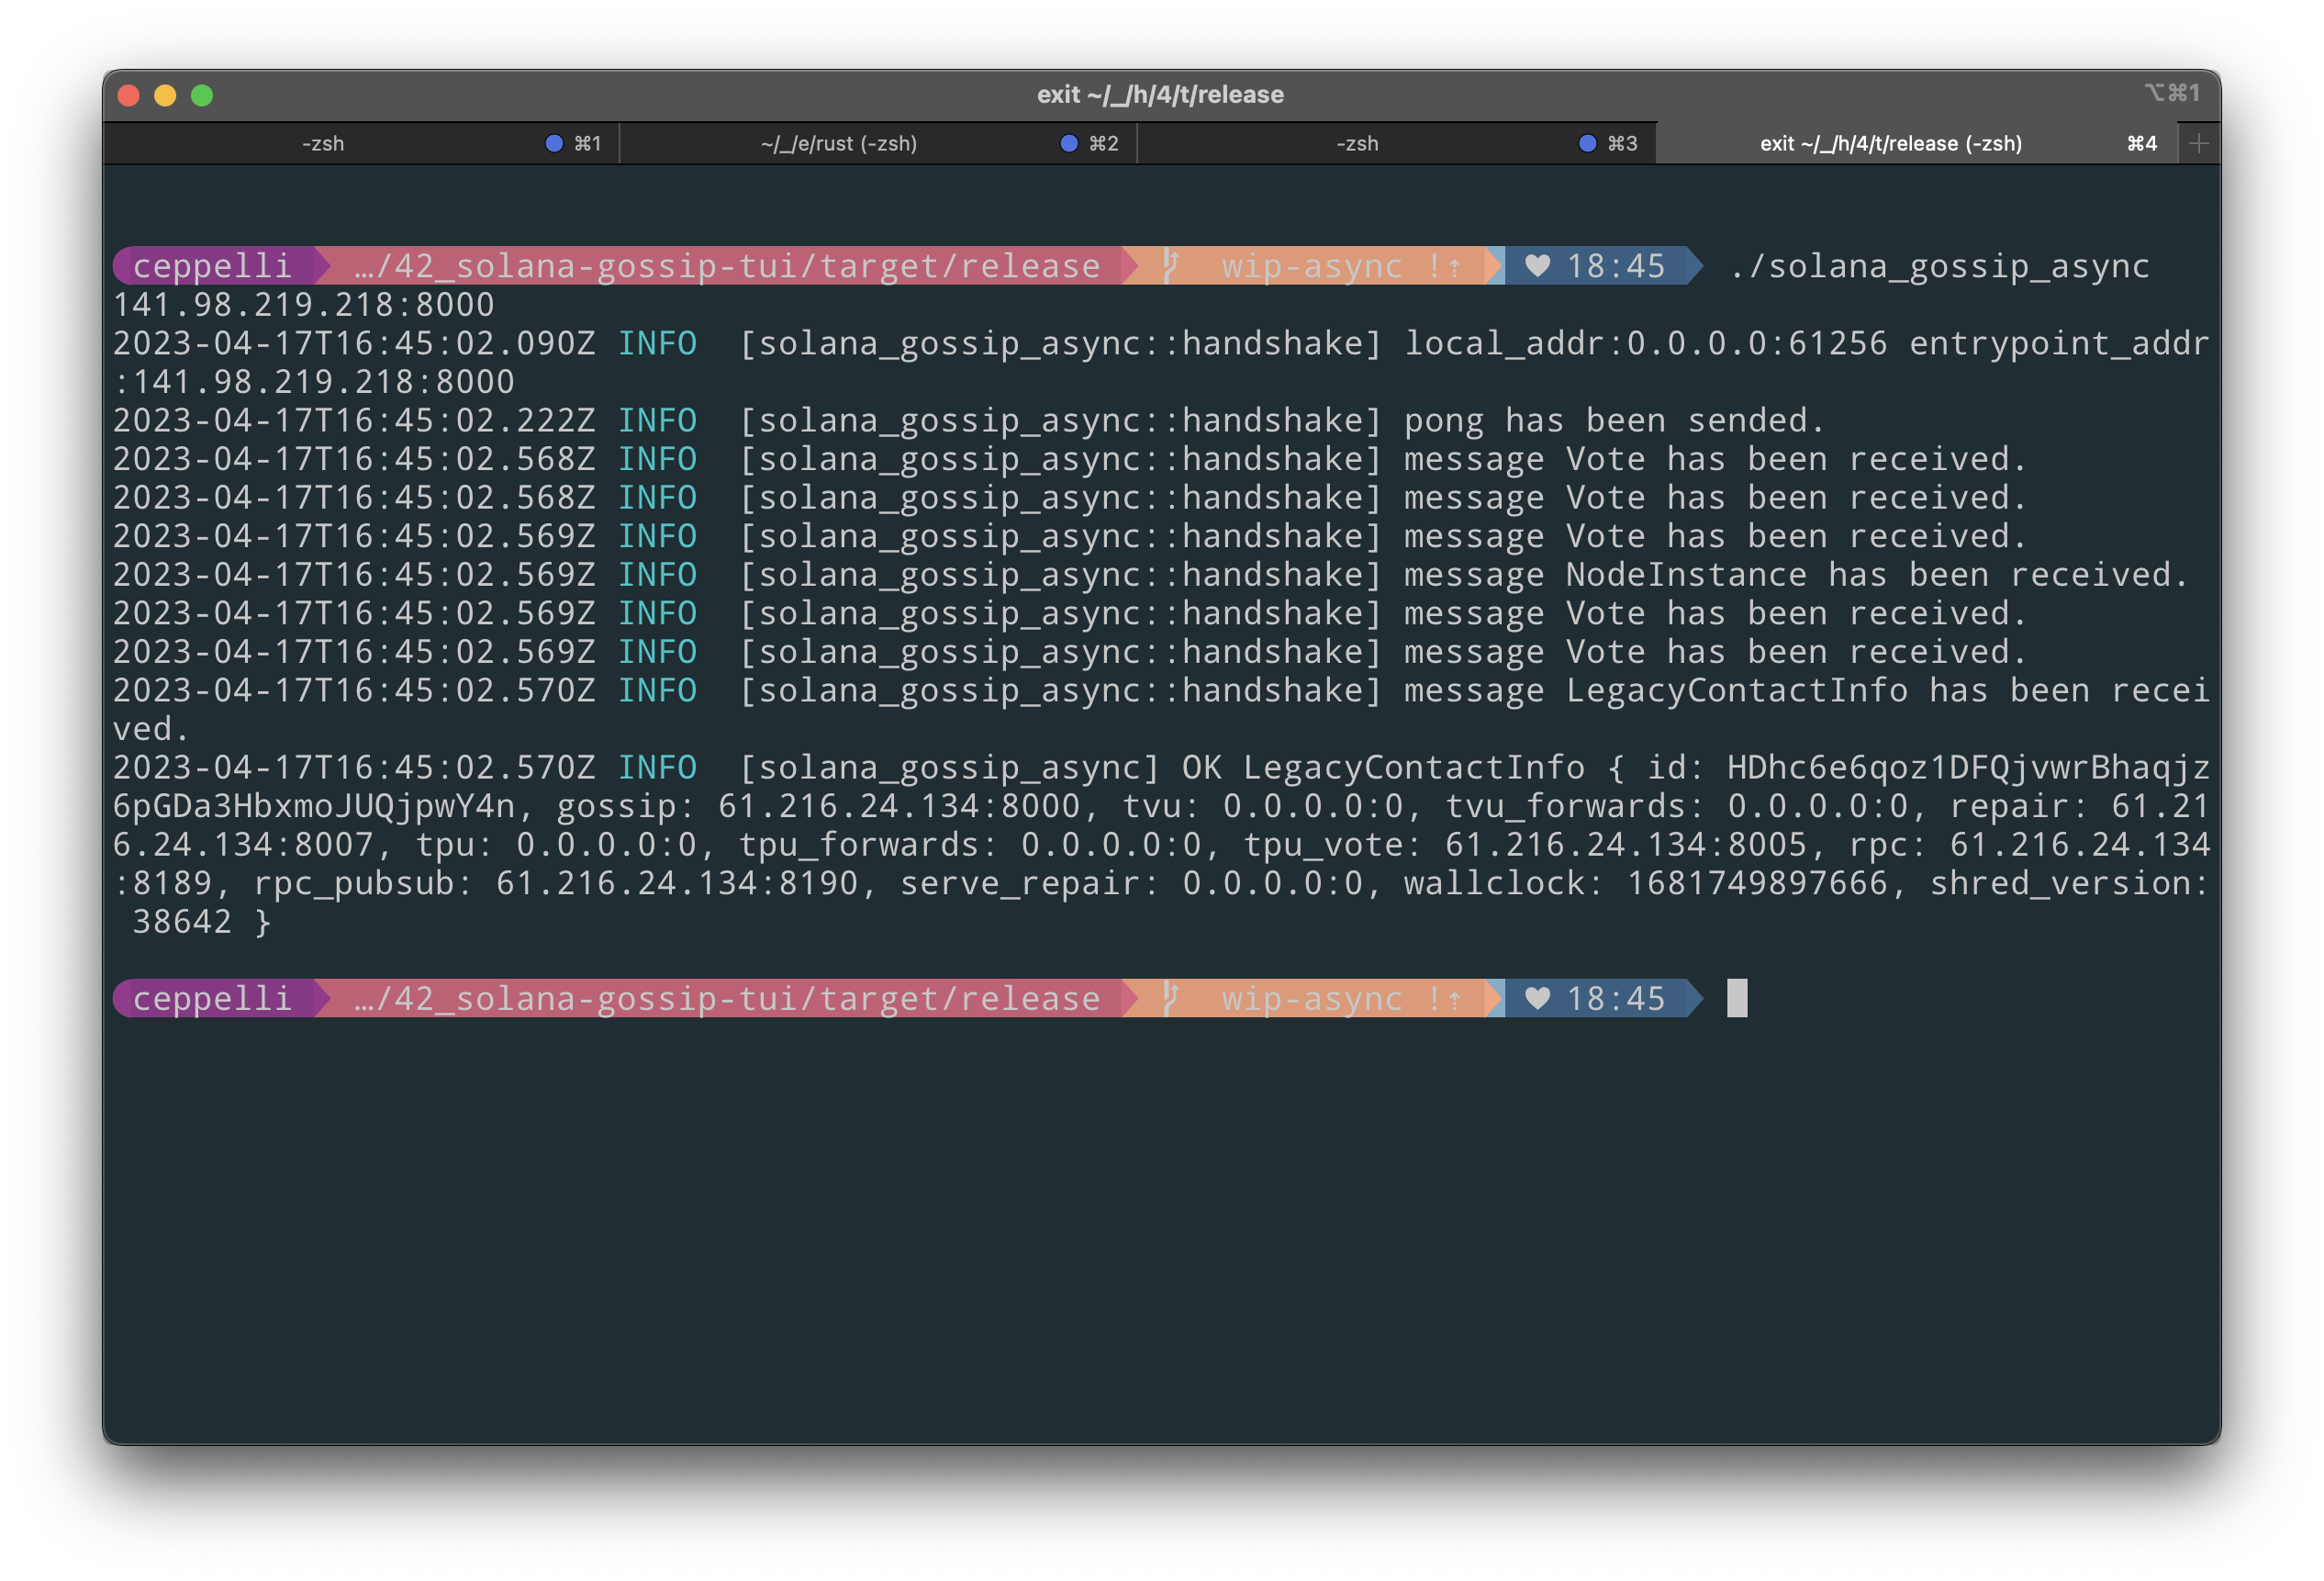
Task: Open the ~/_/e/rust (-zsh) tab
Action: (838, 144)
